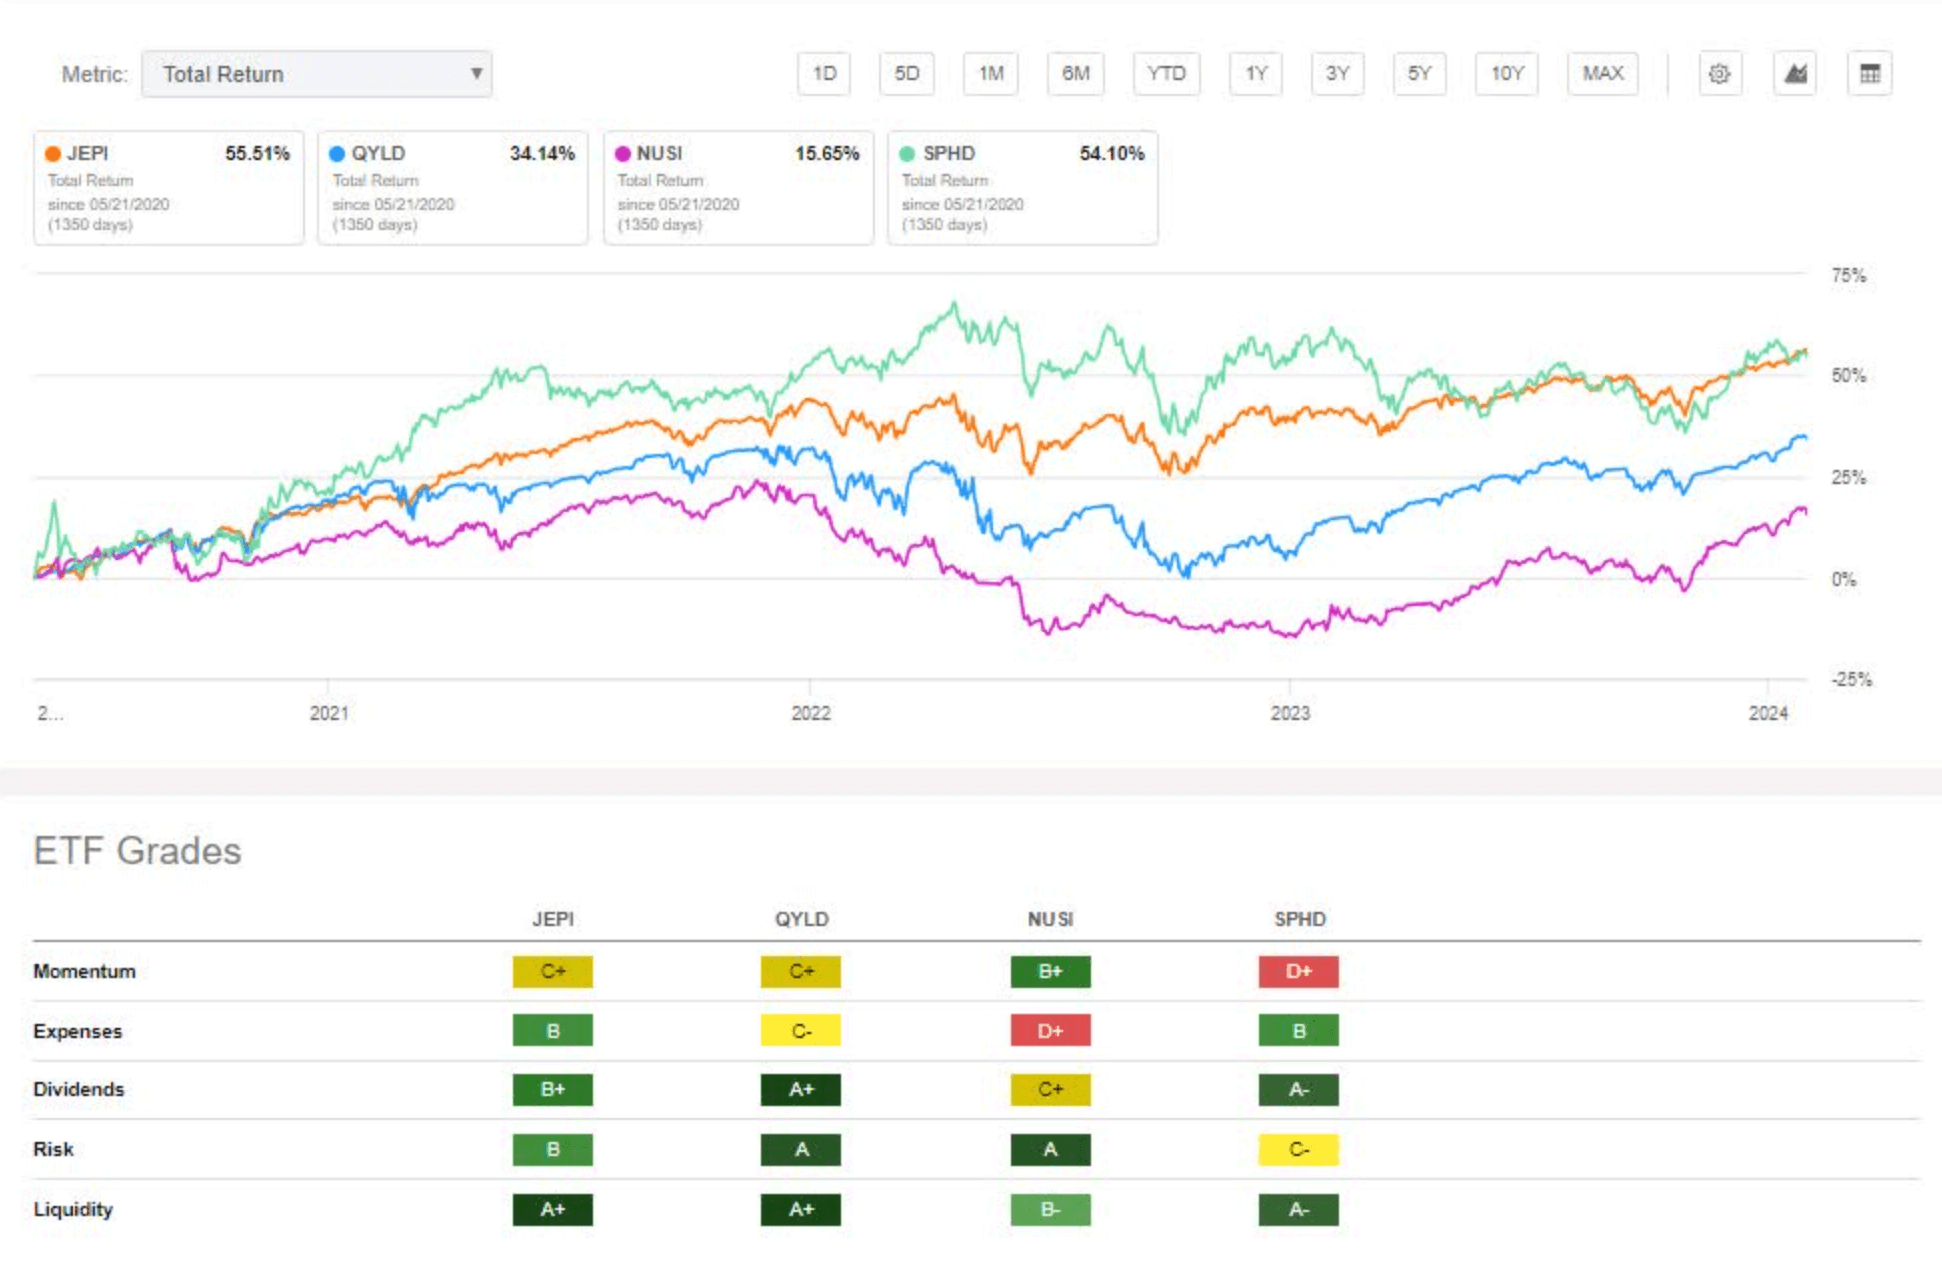
Task: Select the 1D time range
Action: tap(824, 74)
